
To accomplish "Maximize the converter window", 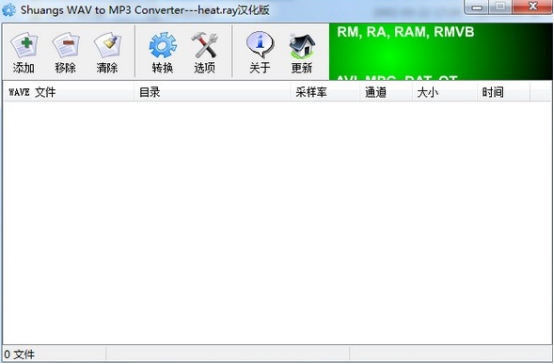I will [500, 7].
